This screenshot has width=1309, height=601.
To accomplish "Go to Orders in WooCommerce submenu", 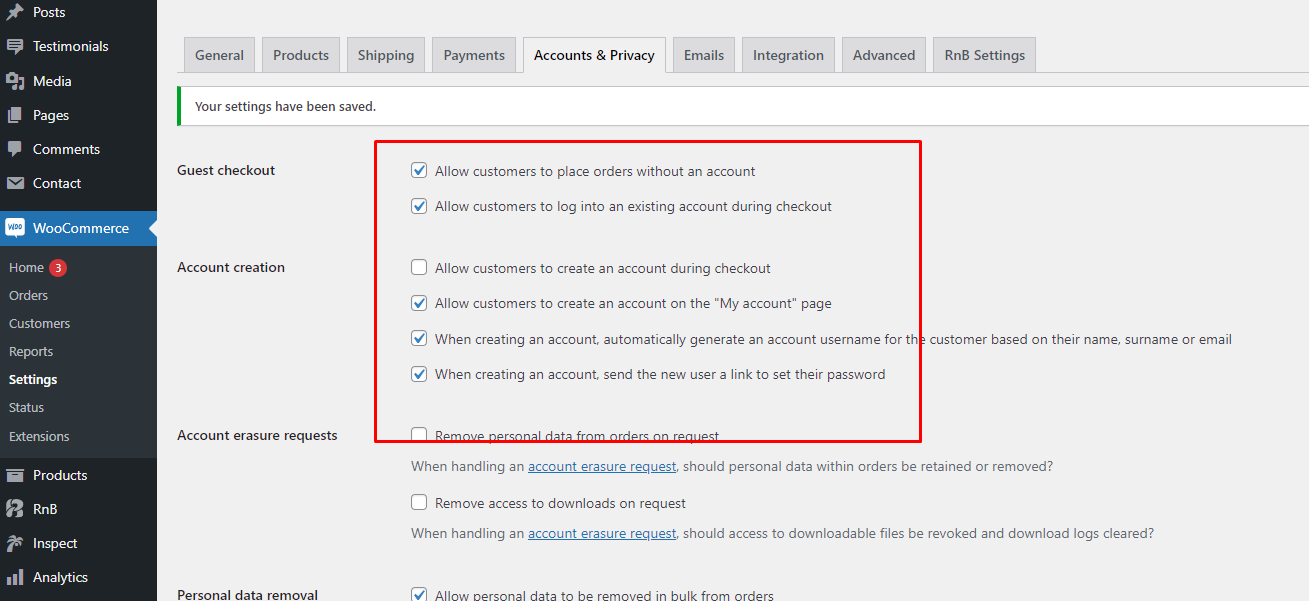I will 28,296.
